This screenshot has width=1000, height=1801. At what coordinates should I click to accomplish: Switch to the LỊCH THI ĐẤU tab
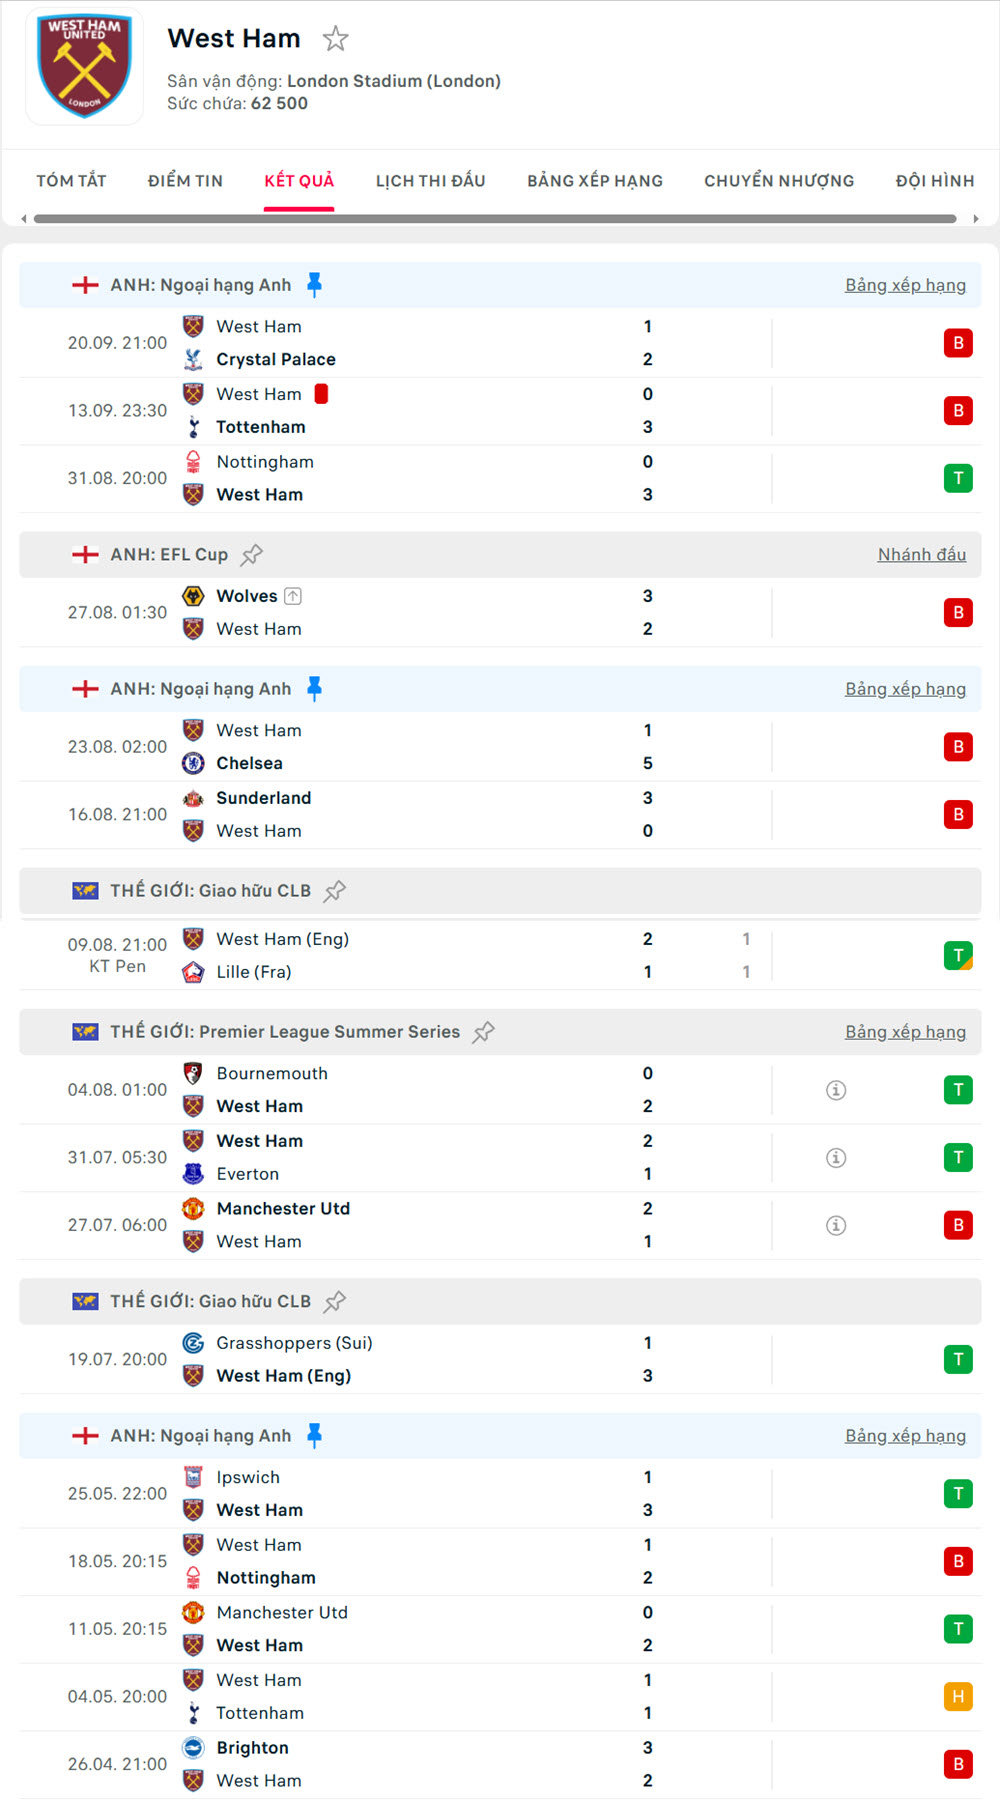[430, 181]
